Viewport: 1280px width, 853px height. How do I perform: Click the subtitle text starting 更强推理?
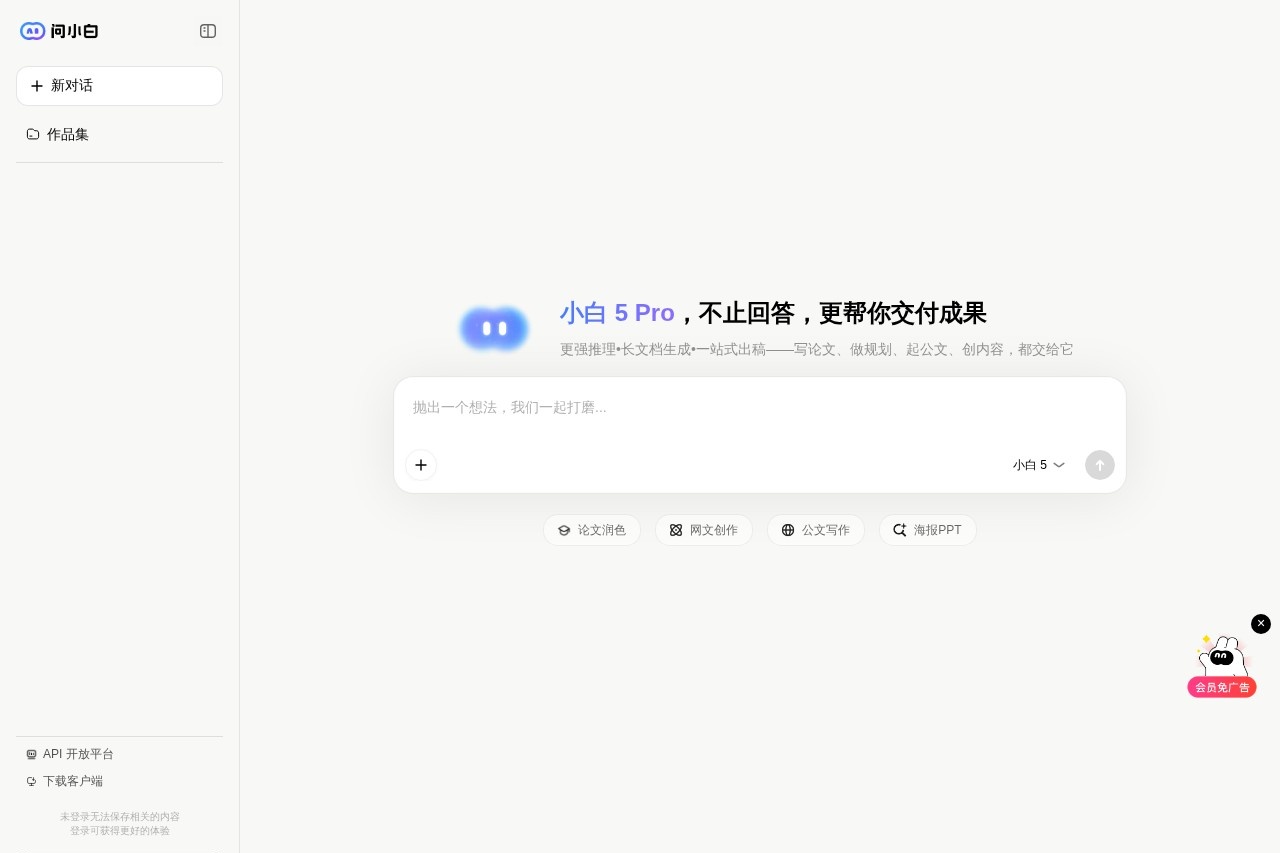(x=816, y=349)
